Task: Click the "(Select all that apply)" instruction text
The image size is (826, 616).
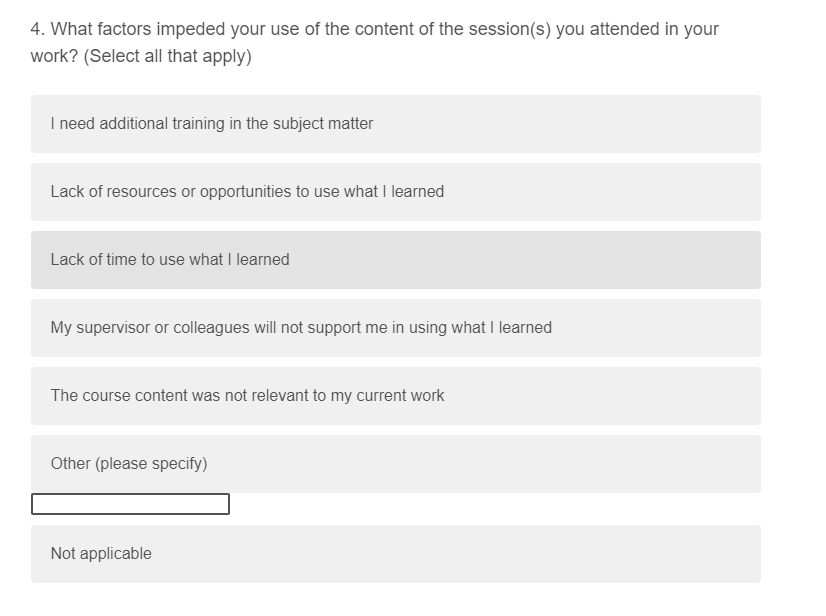Action: point(168,57)
